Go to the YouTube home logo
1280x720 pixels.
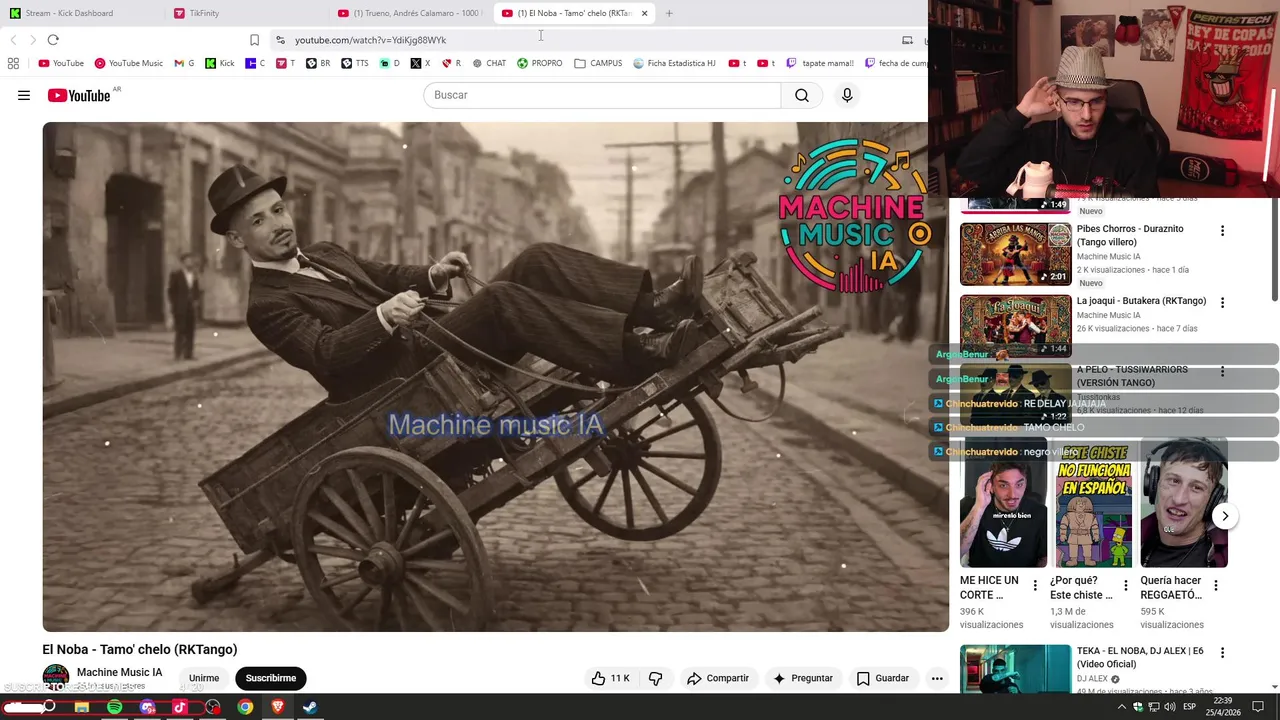point(79,95)
